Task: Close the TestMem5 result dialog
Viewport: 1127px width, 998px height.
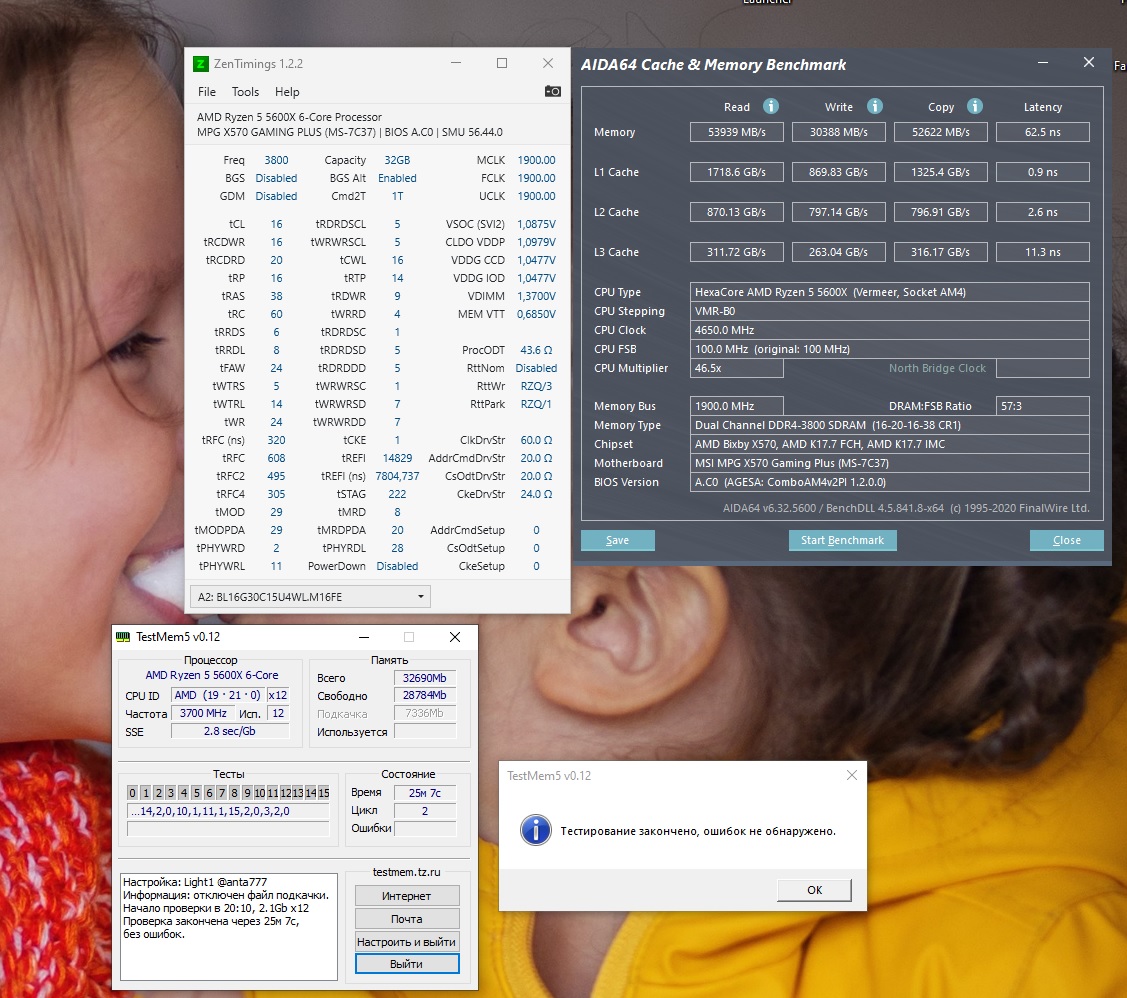Action: click(852, 775)
